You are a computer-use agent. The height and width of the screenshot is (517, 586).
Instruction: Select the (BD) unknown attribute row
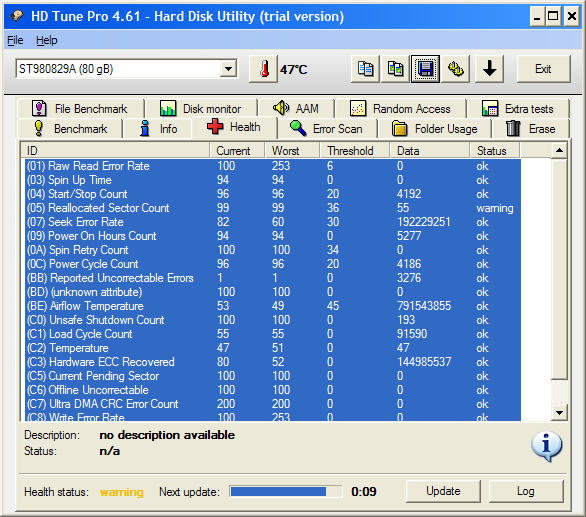tap(273, 292)
